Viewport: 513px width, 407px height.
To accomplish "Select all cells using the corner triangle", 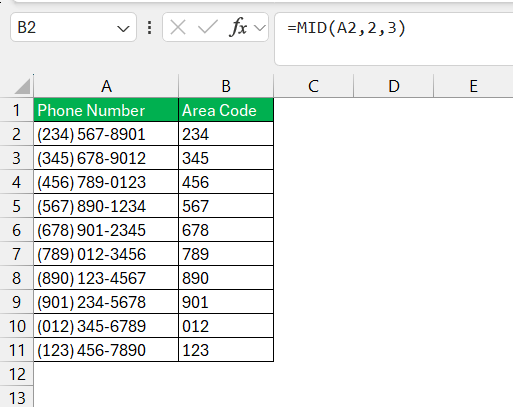I will point(22,86).
